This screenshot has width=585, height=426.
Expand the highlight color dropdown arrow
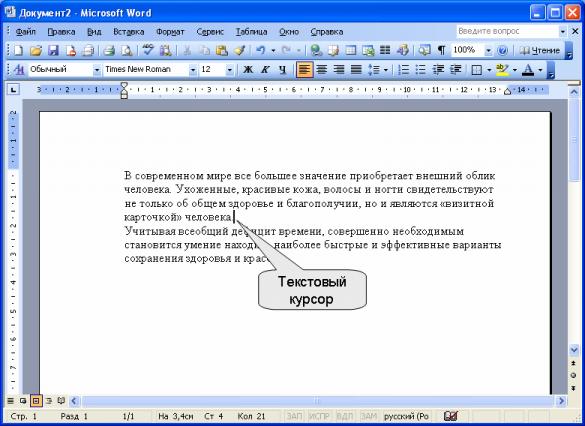514,70
